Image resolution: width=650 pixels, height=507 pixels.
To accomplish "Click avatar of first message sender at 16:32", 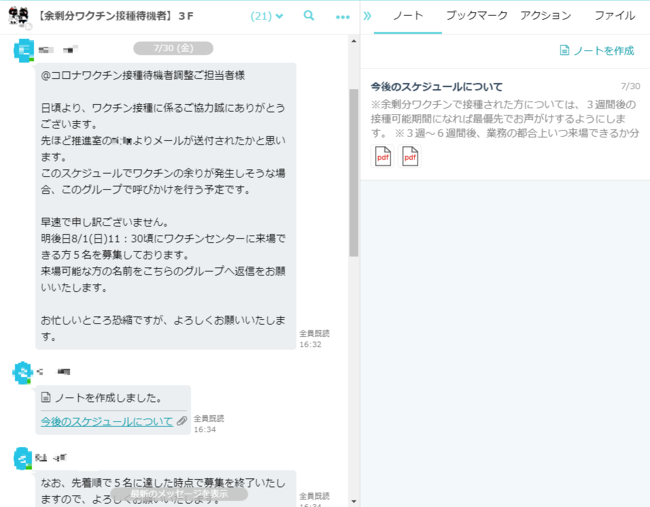I will 23,51.
